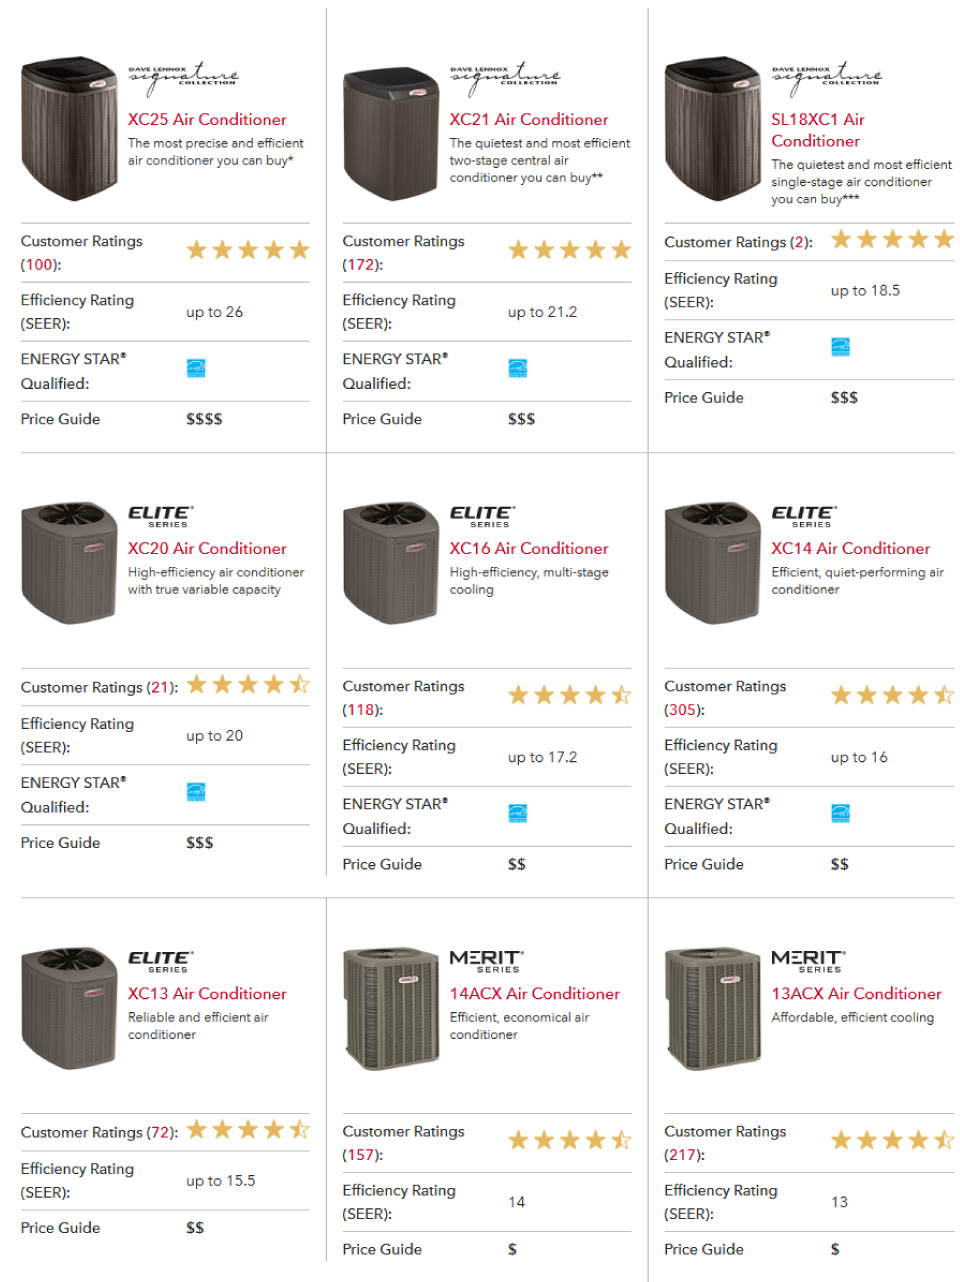Screen dimensions: 960x1282
Task: Click the Signature Collection logo above XC25
Action: click(x=183, y=78)
